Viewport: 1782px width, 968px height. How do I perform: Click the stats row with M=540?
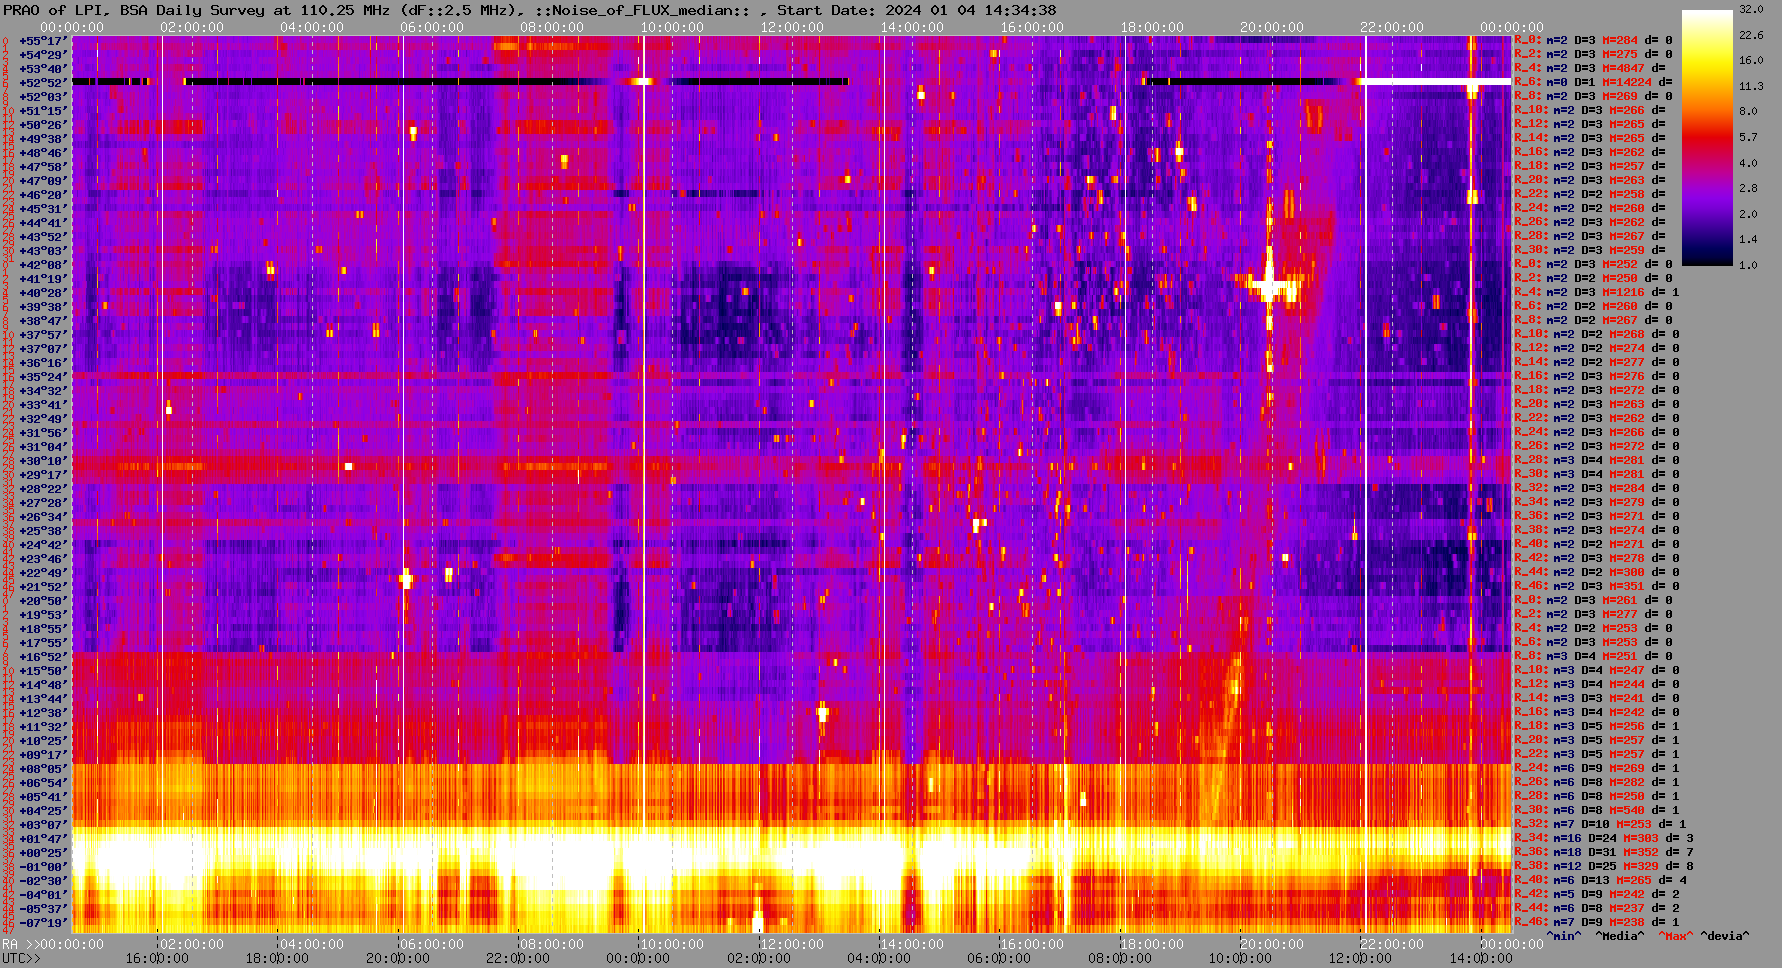coord(1597,810)
